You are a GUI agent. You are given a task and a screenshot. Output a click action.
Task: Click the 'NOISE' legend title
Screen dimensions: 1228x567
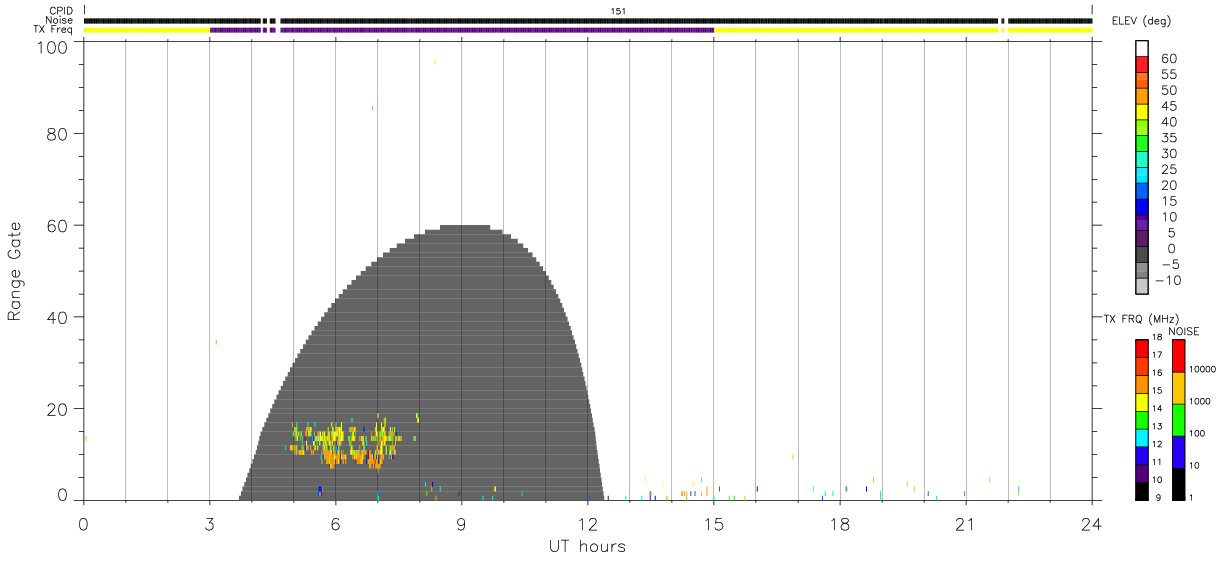tap(1183, 331)
